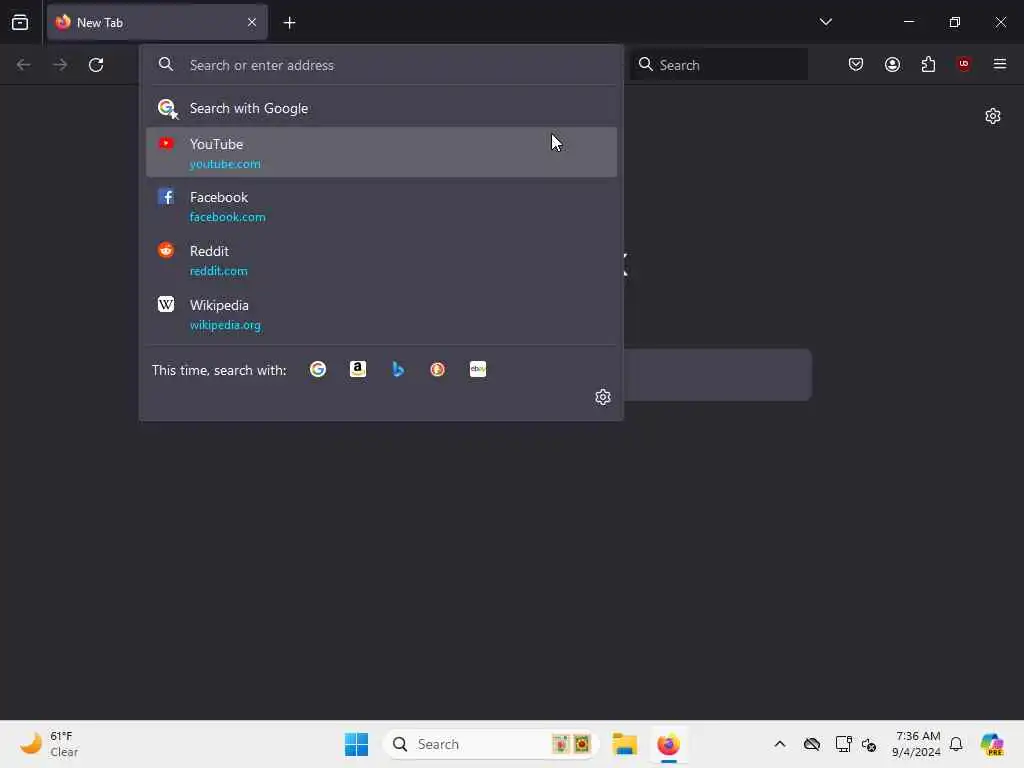Screen dimensions: 1024x768
Task: Choose the Wikipedia suggestion row
Action: 381,314
